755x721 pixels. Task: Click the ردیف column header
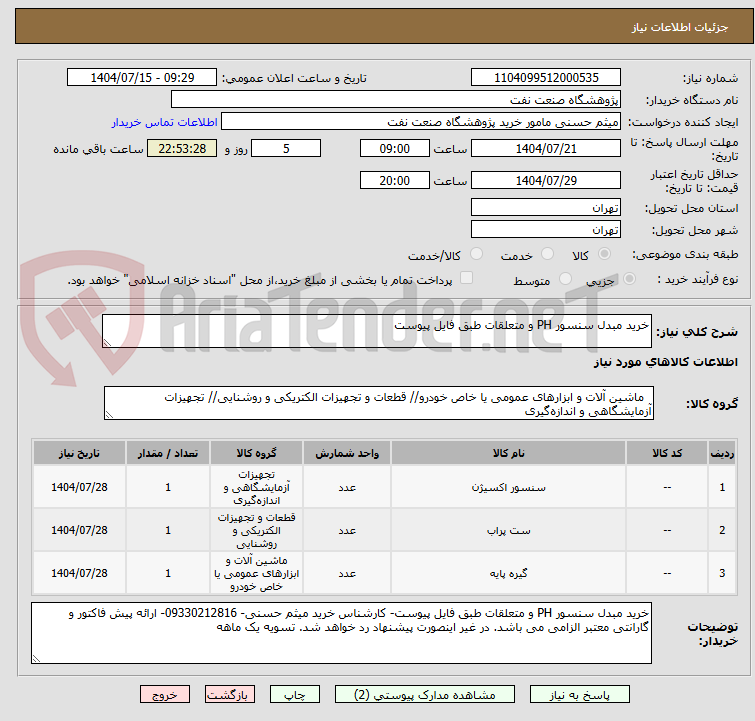pos(722,453)
